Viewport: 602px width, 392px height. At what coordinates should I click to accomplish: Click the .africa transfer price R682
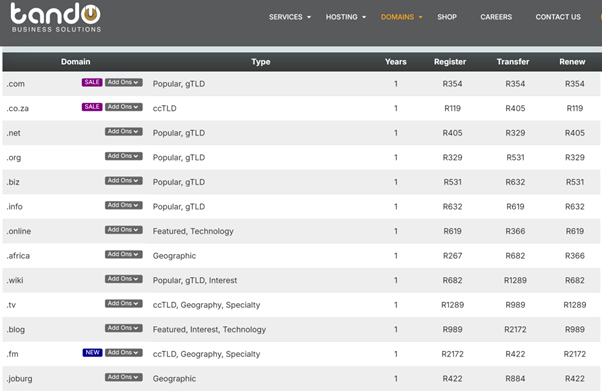(x=515, y=256)
